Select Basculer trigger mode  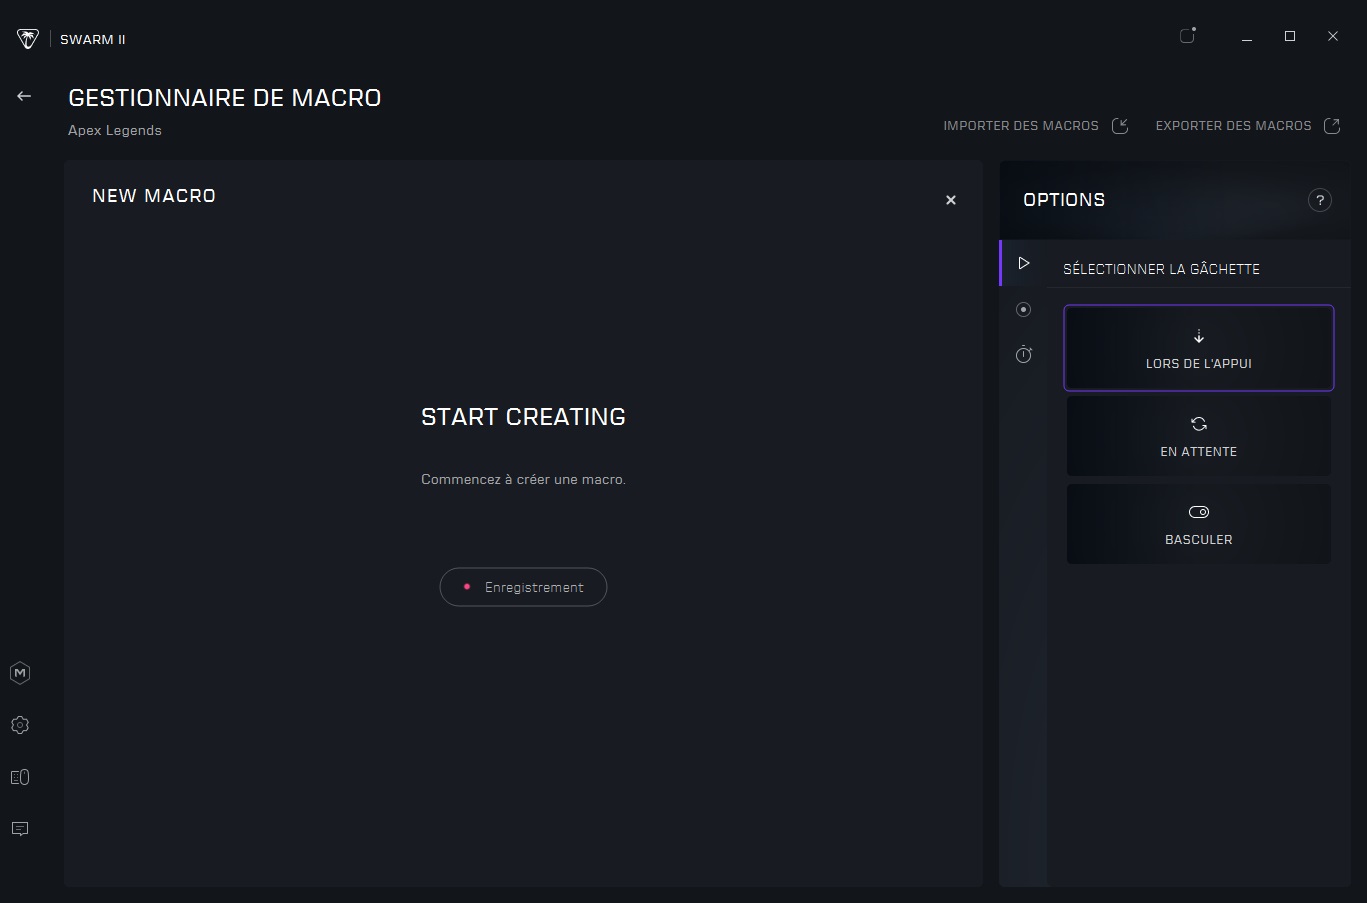(x=1199, y=524)
